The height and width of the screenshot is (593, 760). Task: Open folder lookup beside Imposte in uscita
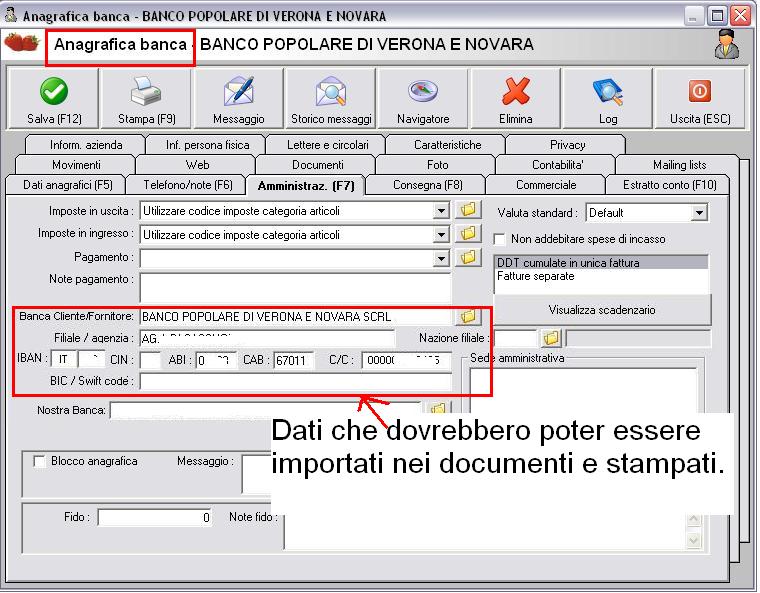468,210
